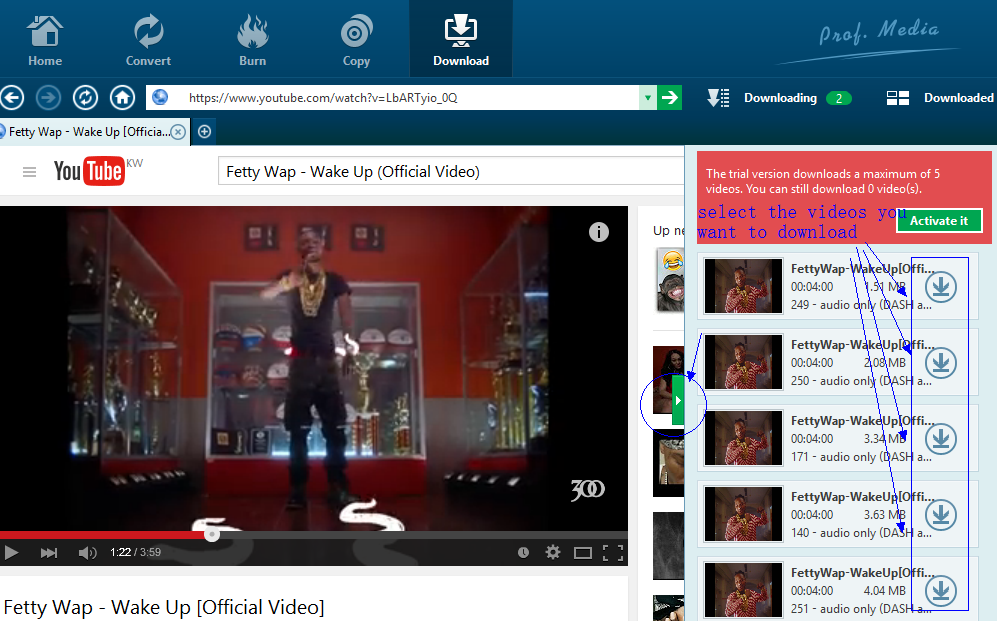
Task: Mute the video volume
Action: [87, 552]
